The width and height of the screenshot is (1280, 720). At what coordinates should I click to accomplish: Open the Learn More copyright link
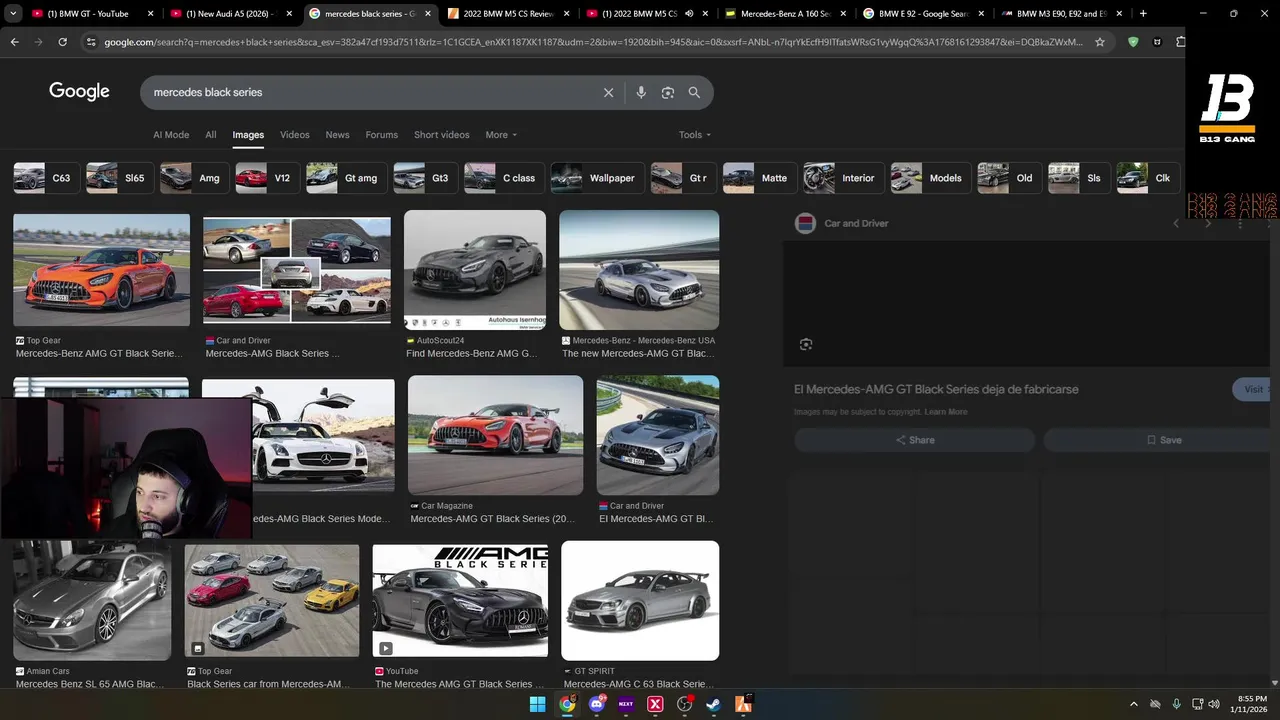(946, 412)
